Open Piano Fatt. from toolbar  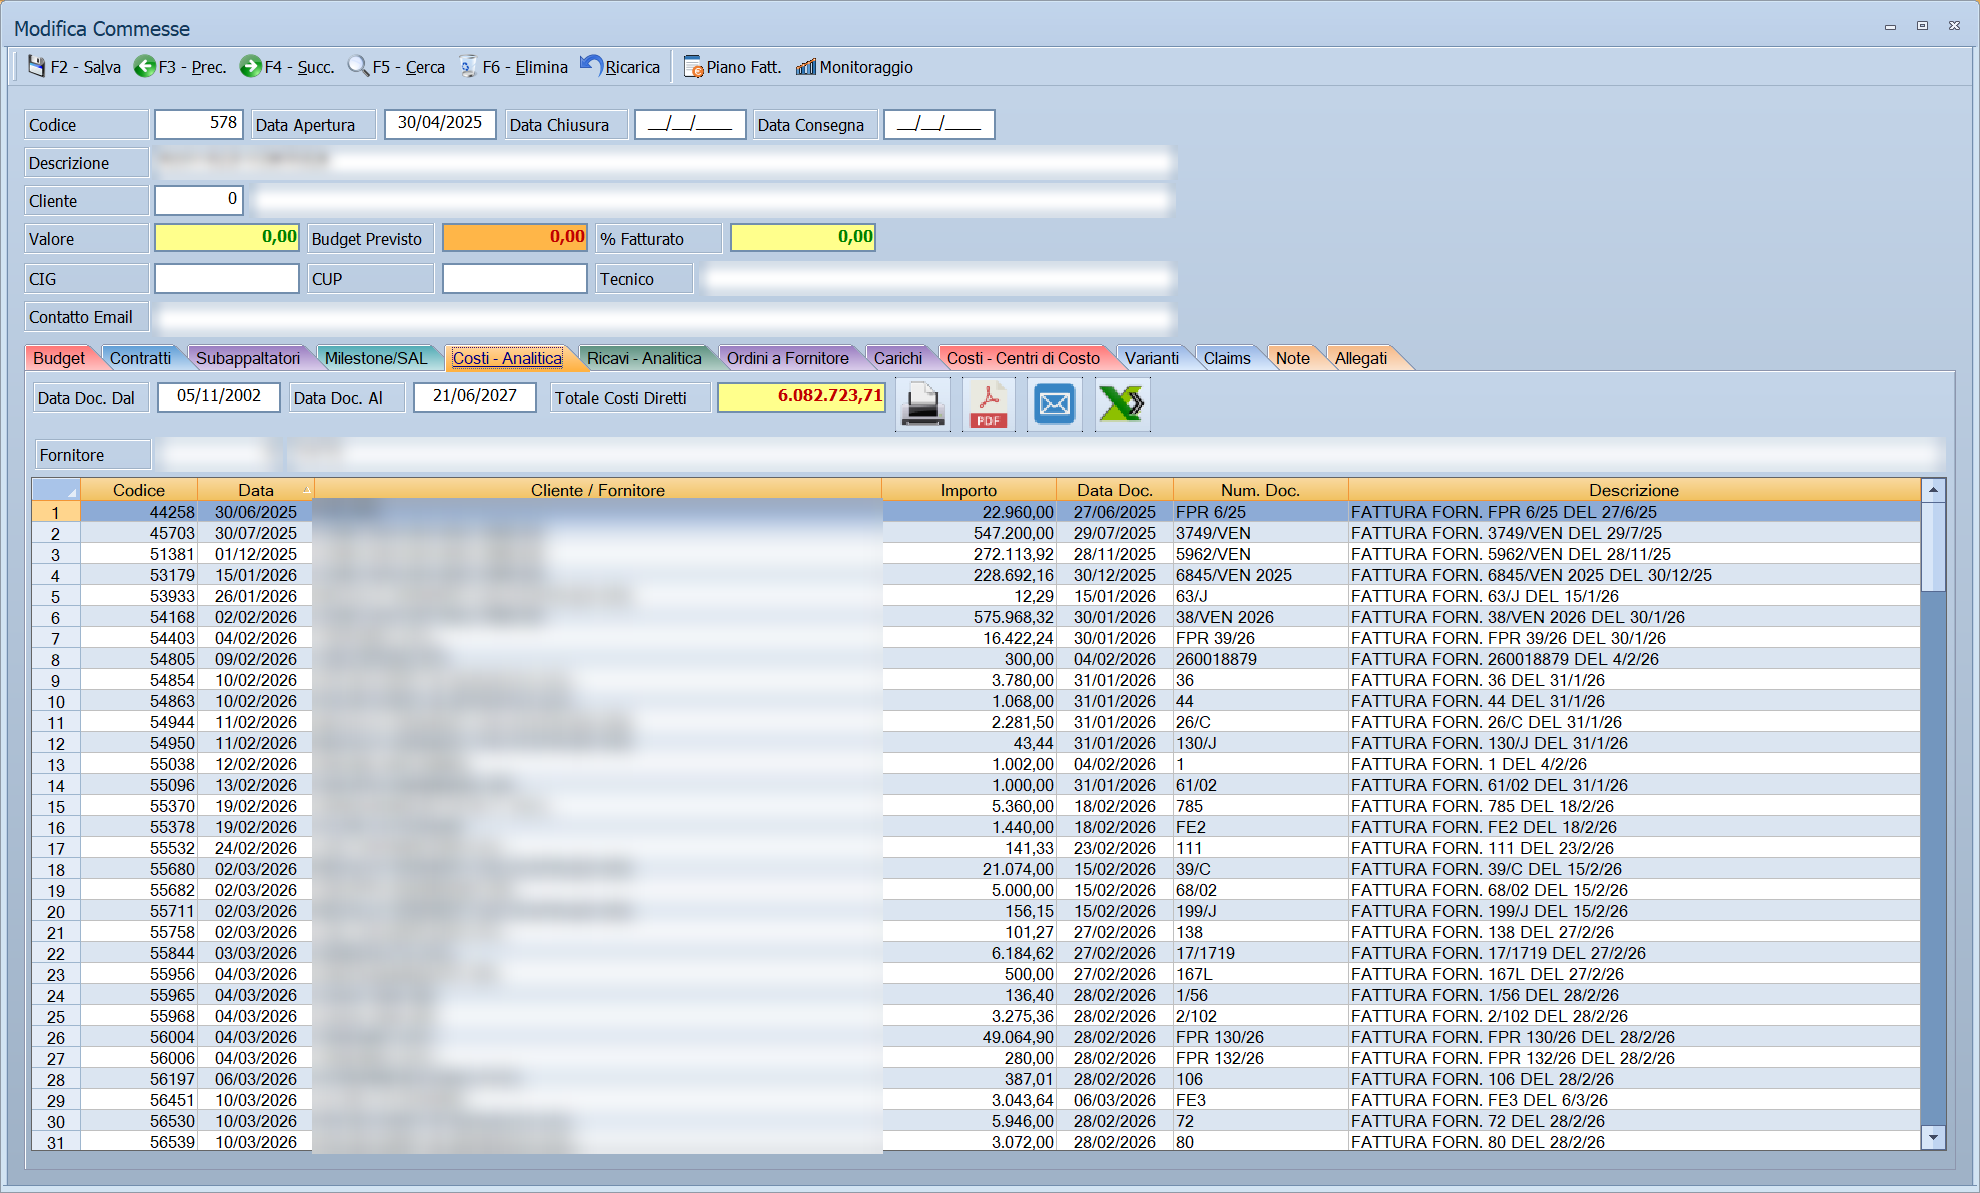(x=732, y=67)
